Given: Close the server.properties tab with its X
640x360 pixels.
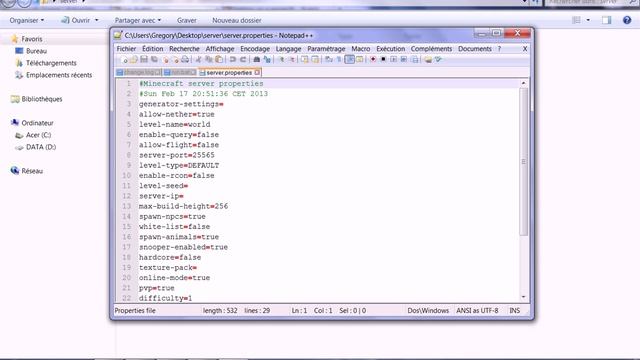Looking at the screenshot, I should 257,72.
